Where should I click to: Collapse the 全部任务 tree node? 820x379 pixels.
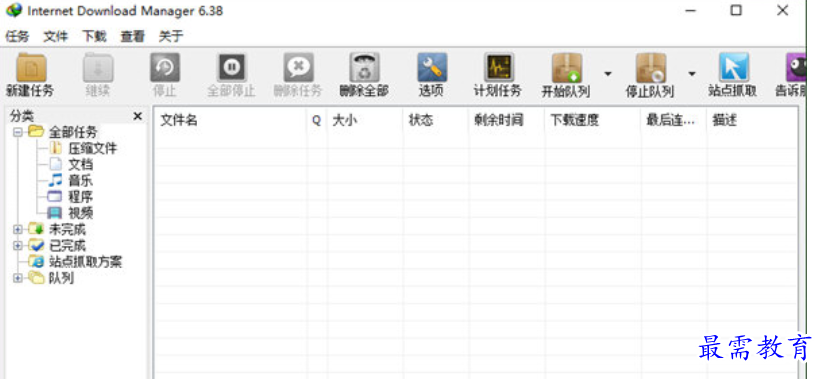18,132
